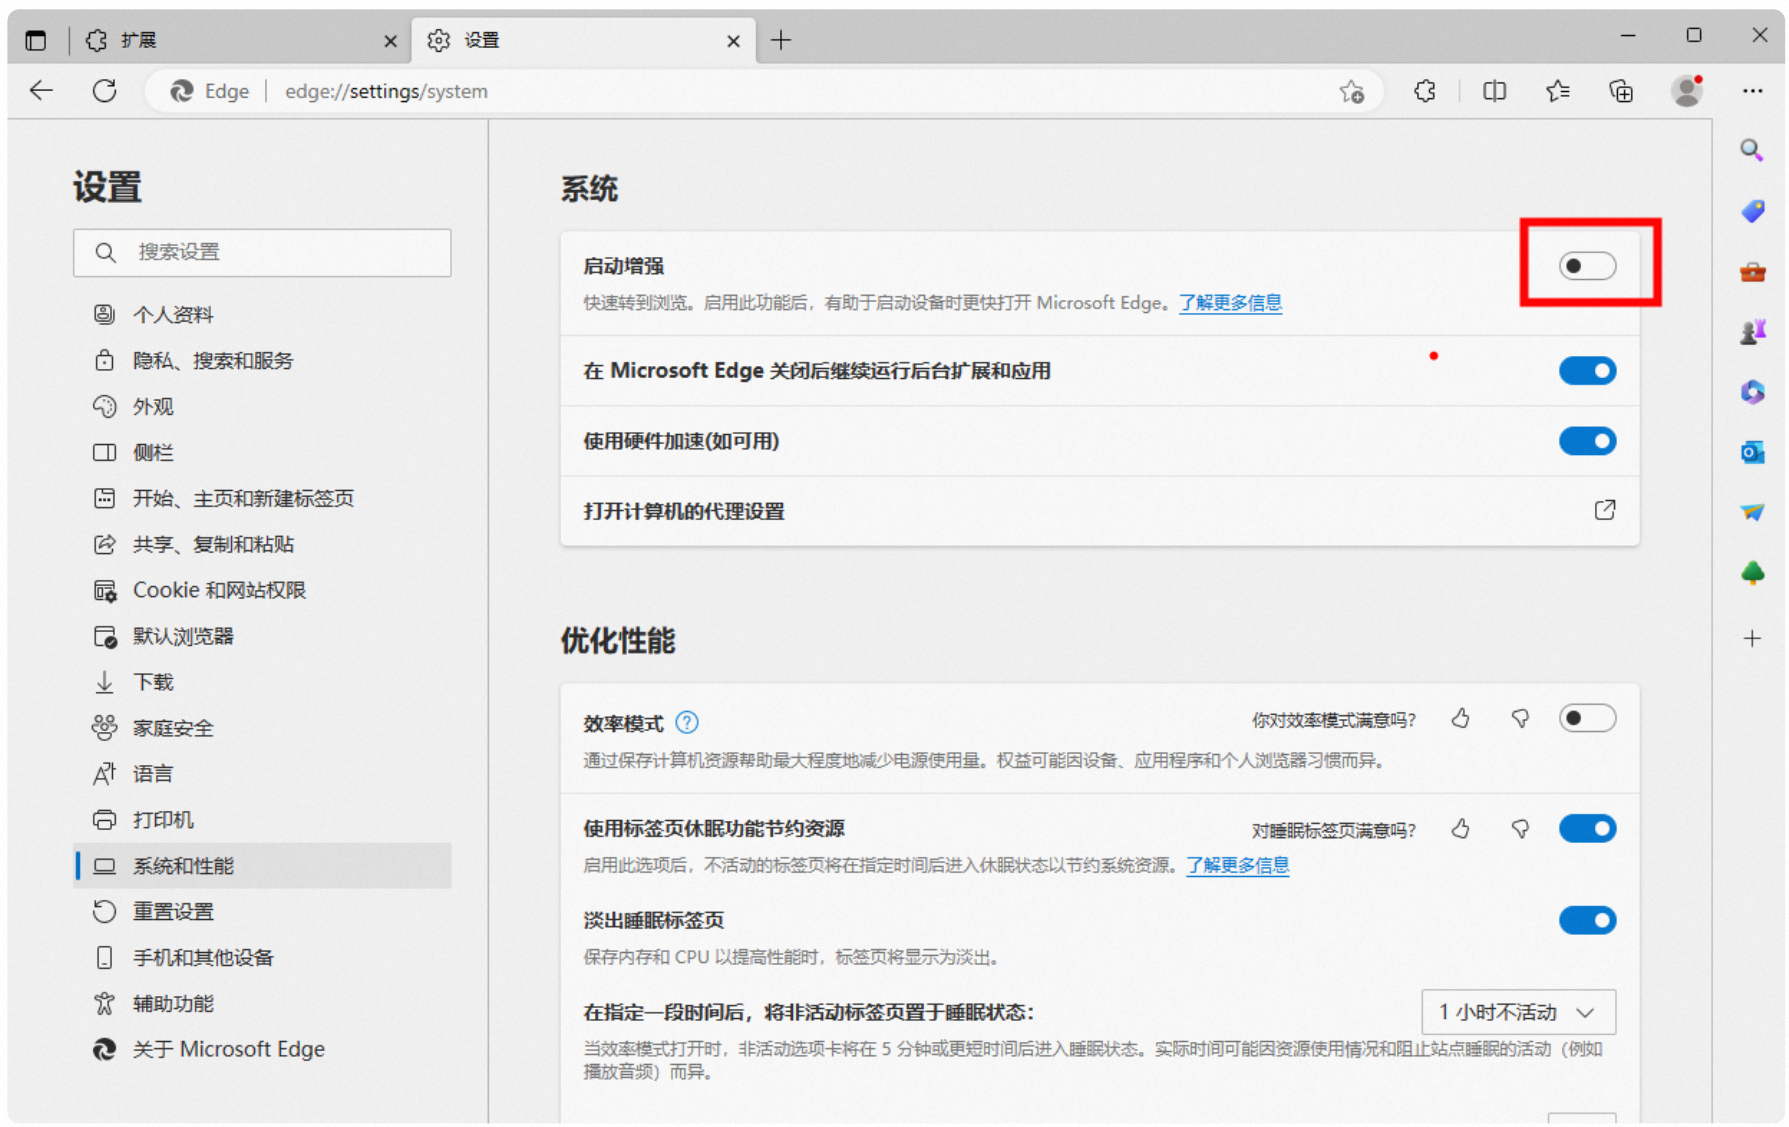
Task: Give thumbs down for 效率模式
Action: tap(1520, 719)
